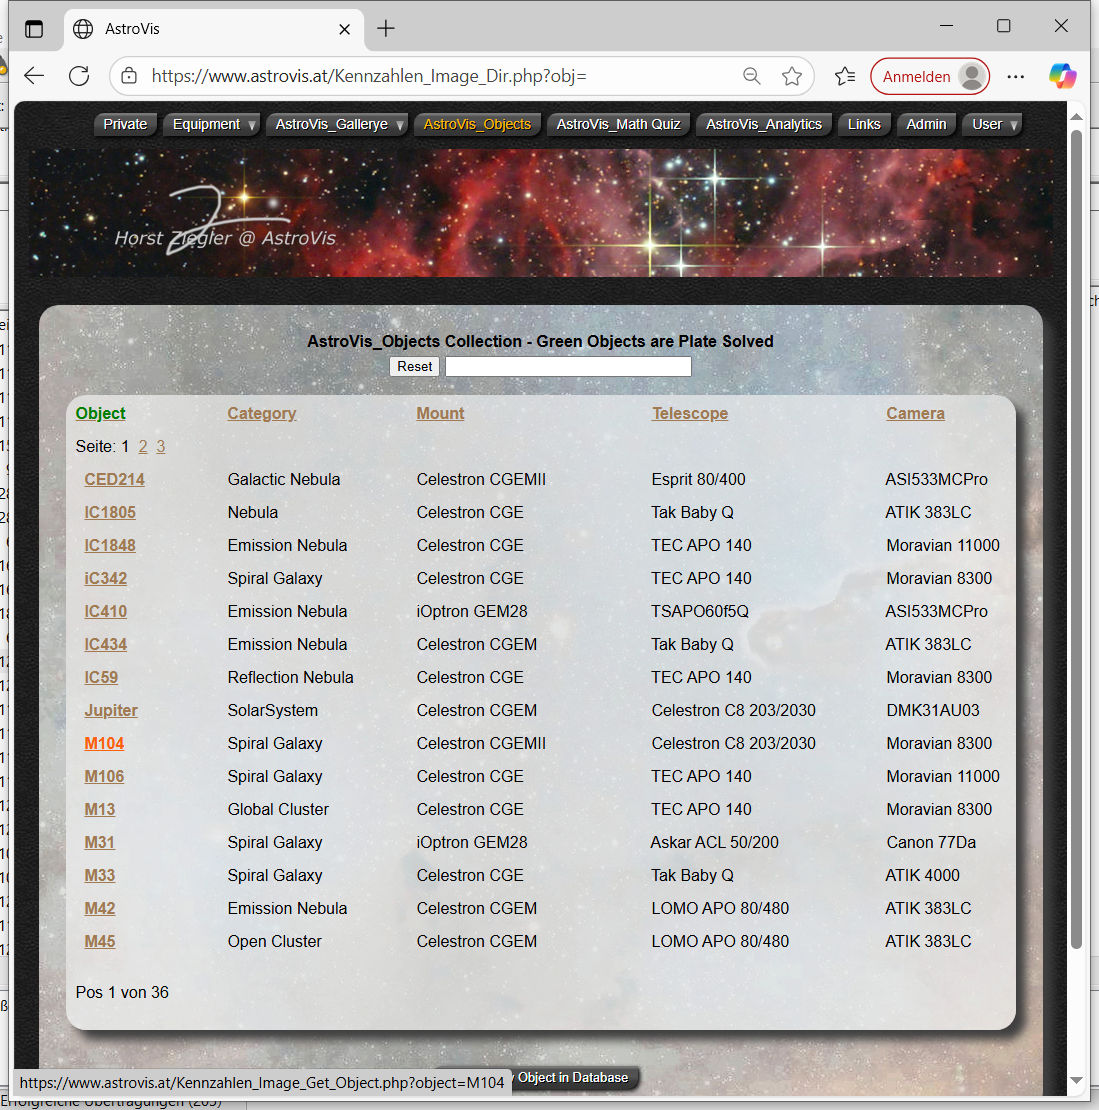Click the search text field beside Reset
This screenshot has width=1099, height=1110.
(568, 366)
